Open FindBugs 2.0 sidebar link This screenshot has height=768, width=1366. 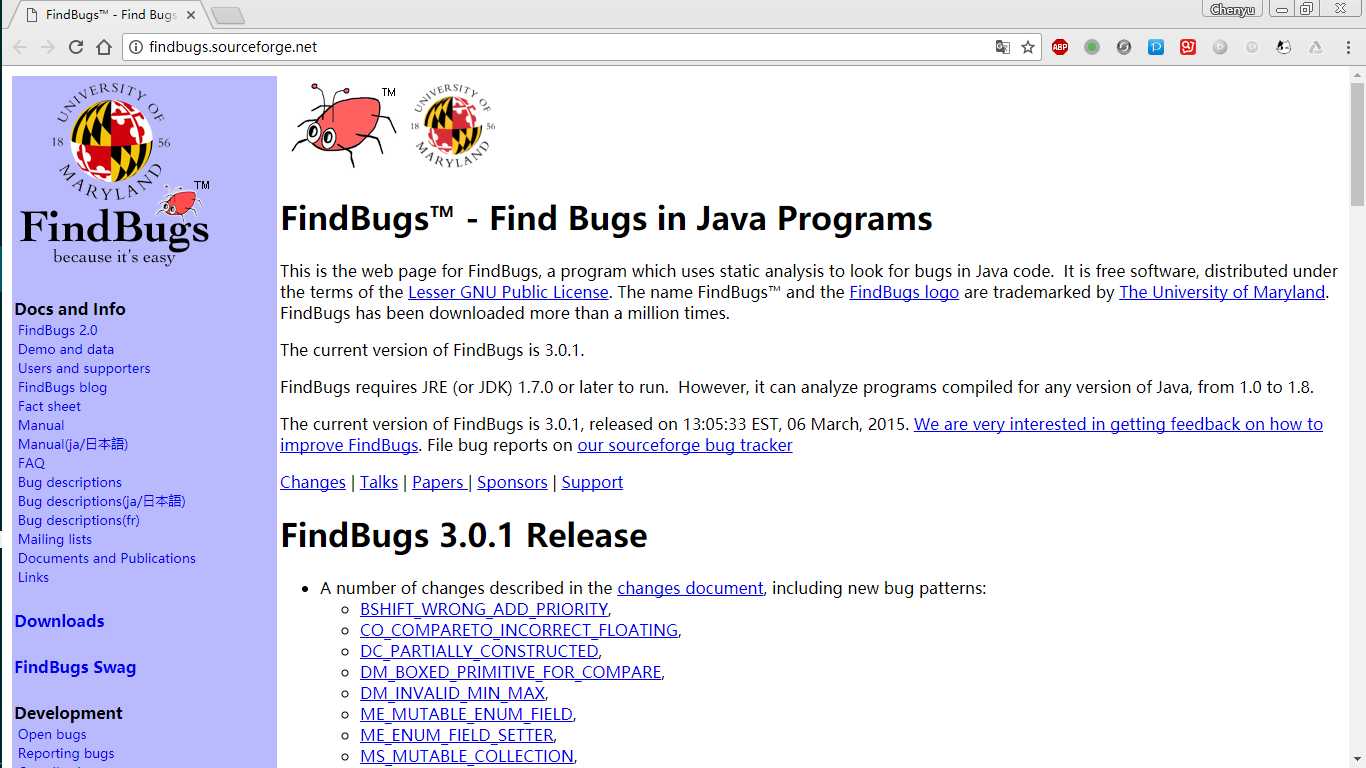(x=57, y=330)
